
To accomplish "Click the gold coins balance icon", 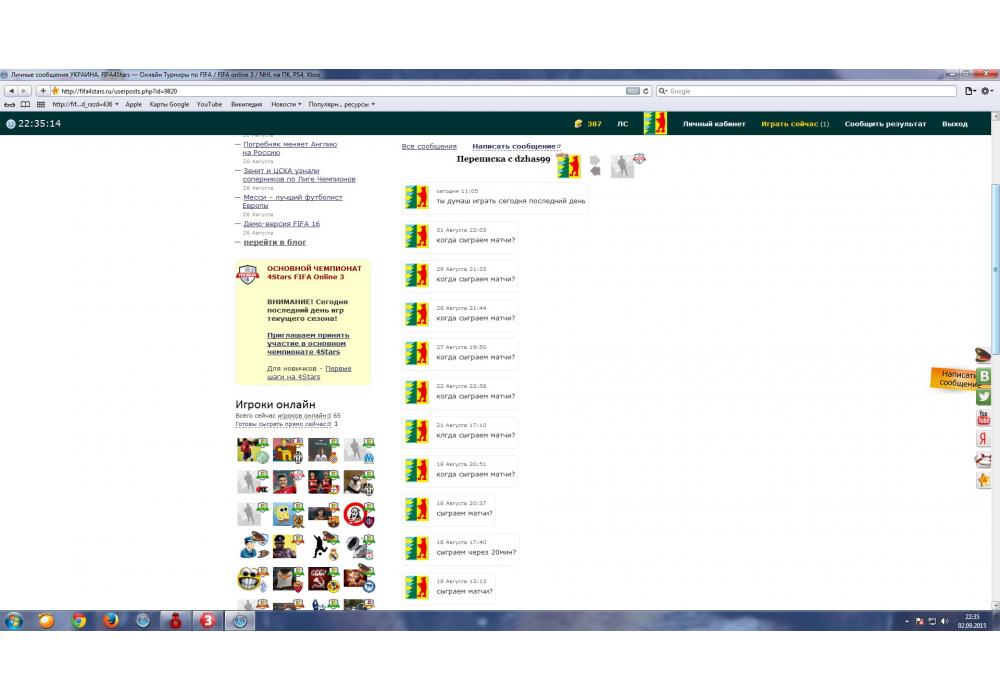I will 578,124.
